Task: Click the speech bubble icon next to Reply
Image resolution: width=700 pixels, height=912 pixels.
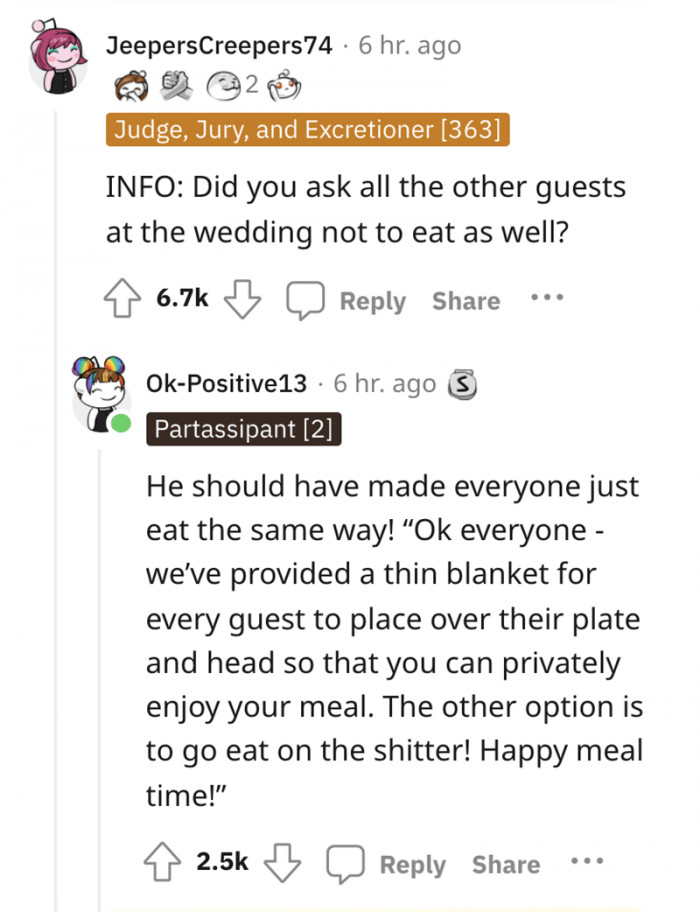Action: pos(310,297)
